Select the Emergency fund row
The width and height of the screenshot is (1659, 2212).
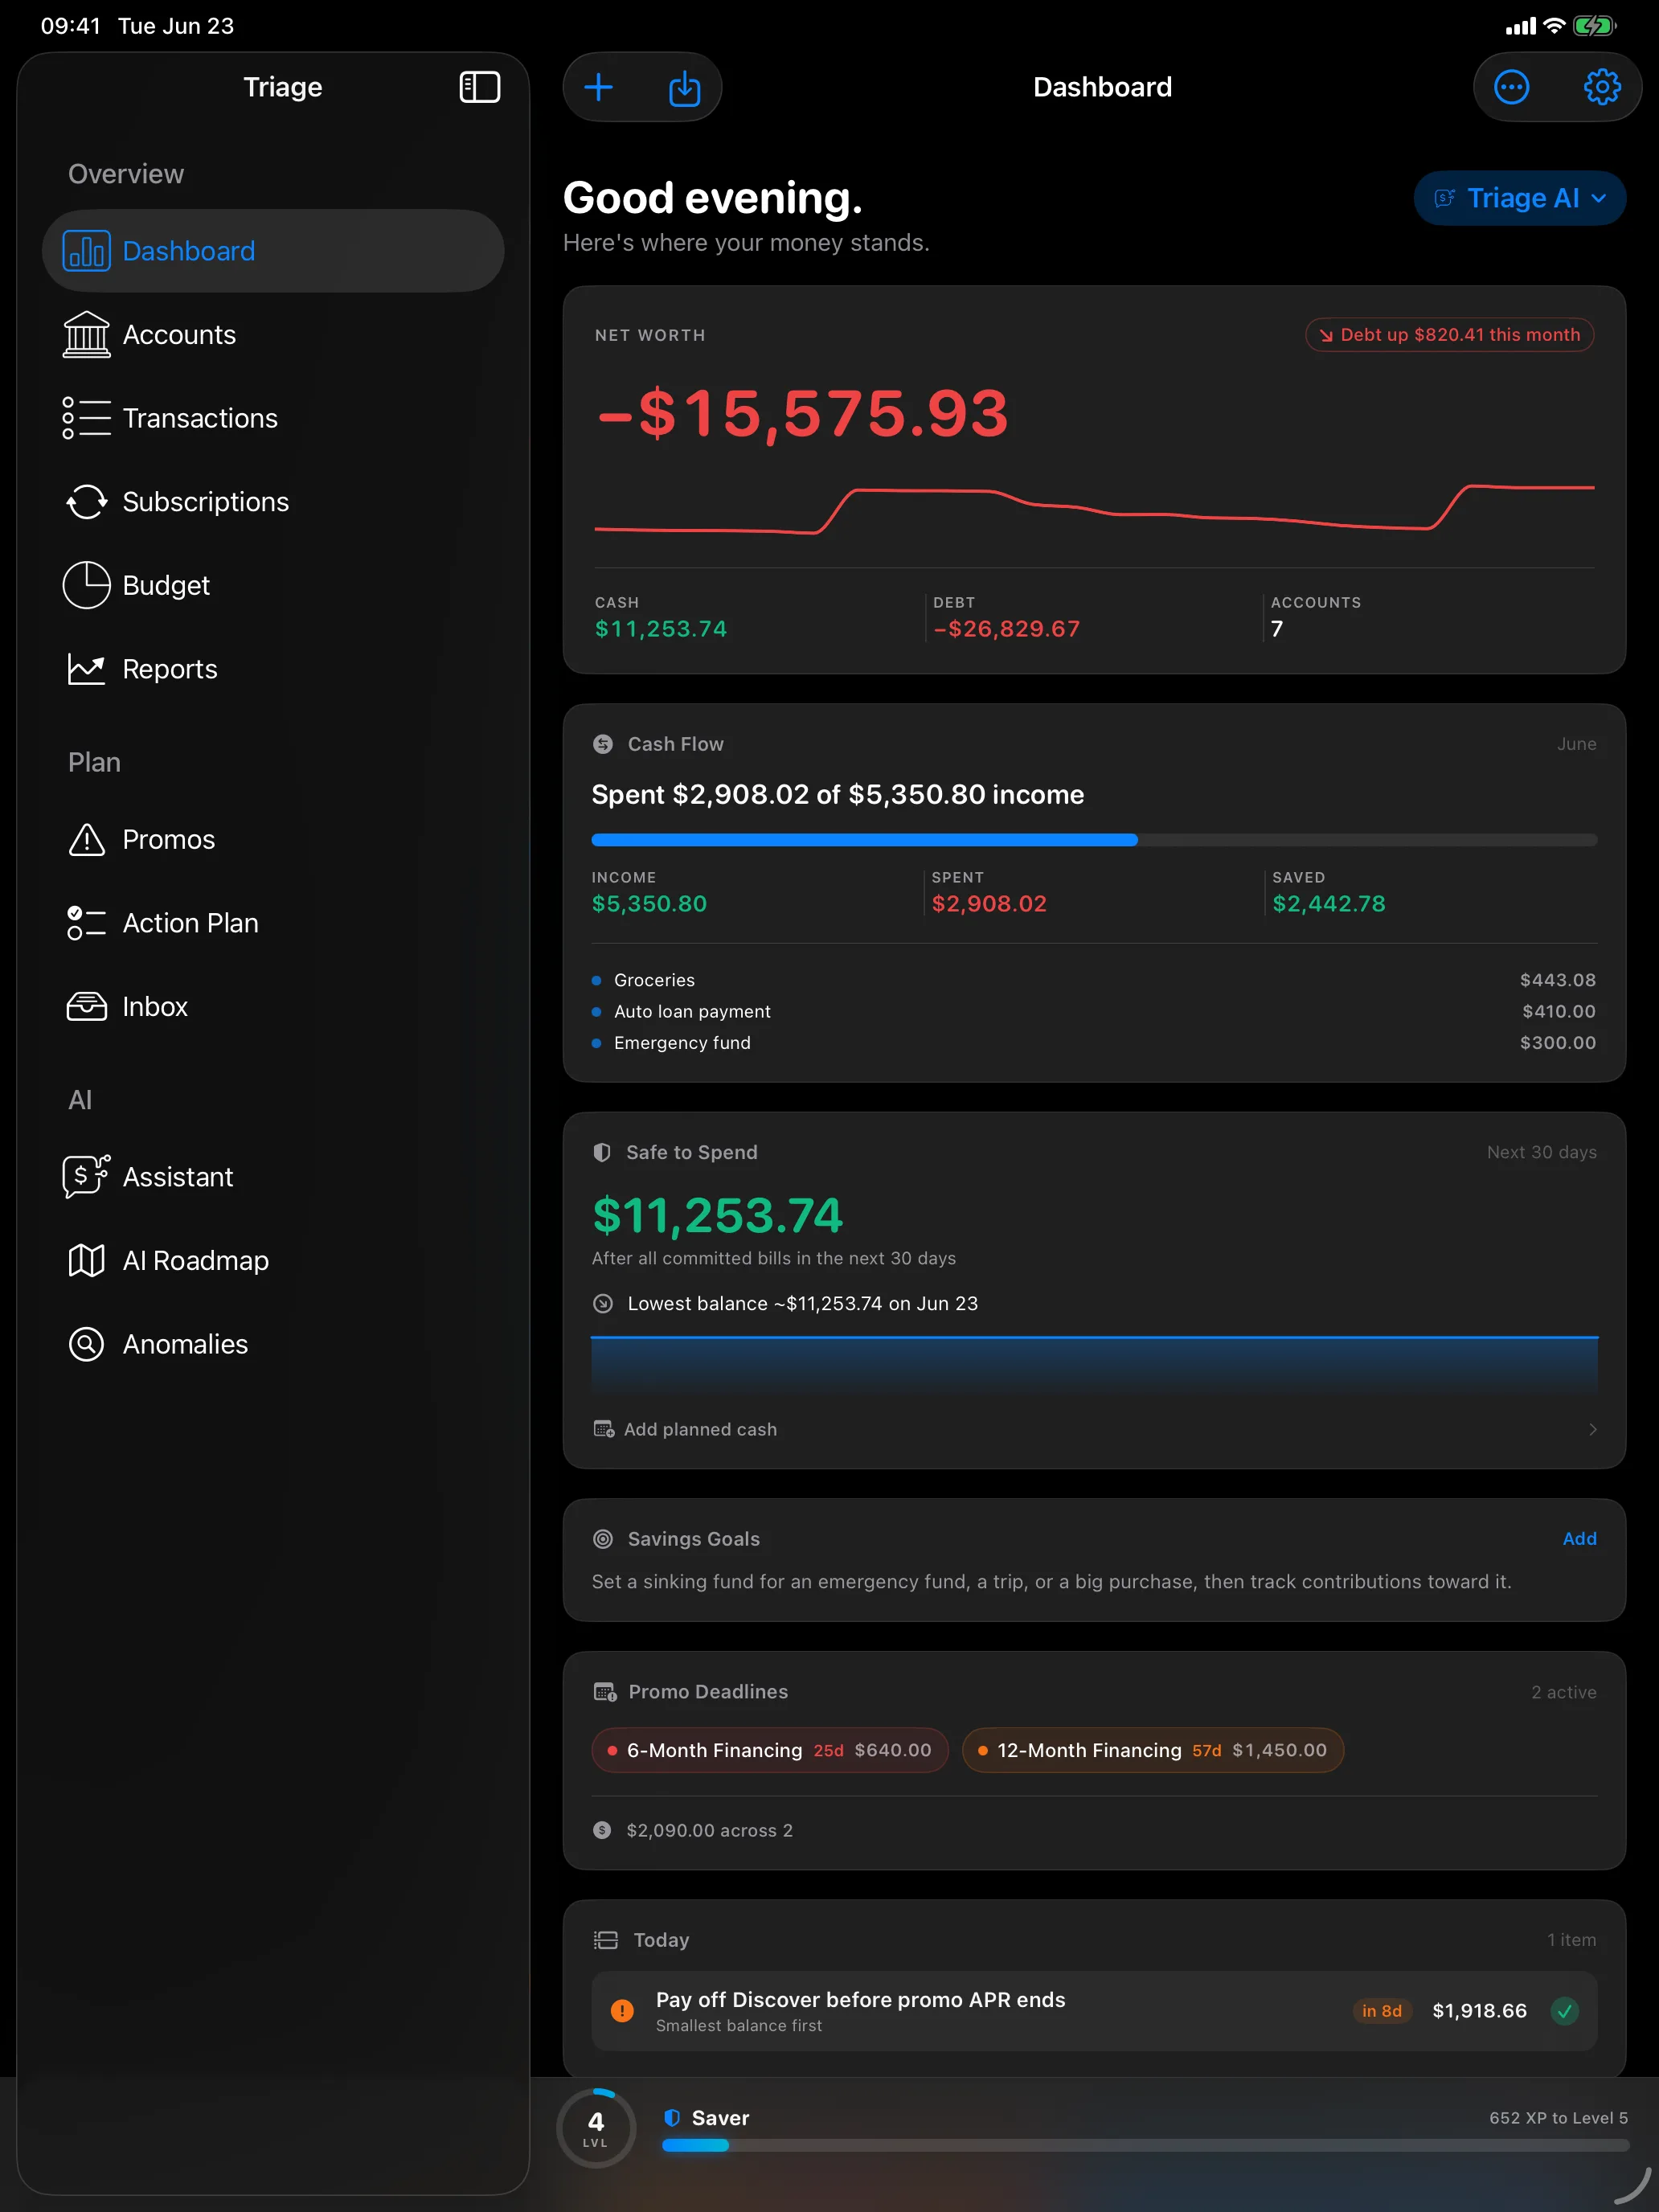pos(1094,1043)
